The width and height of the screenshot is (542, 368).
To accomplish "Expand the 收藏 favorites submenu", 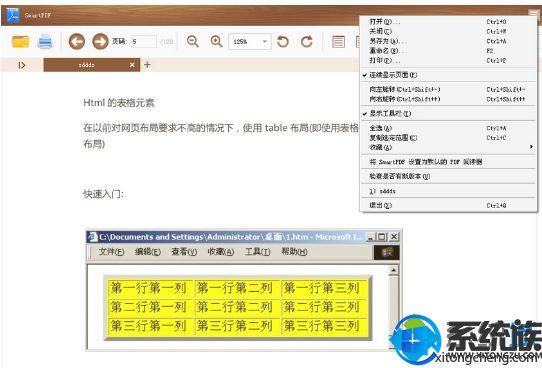I will [x=449, y=148].
